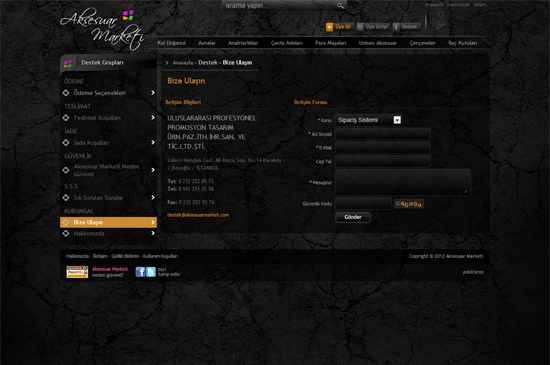Image resolution: width=550 pixels, height=365 pixels.
Task: Click the search magnifier icon
Action: [340, 6]
